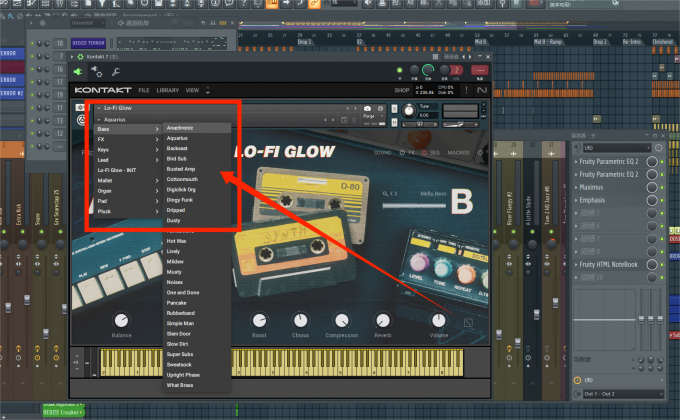Click the instrument info icon beside camera

point(380,108)
